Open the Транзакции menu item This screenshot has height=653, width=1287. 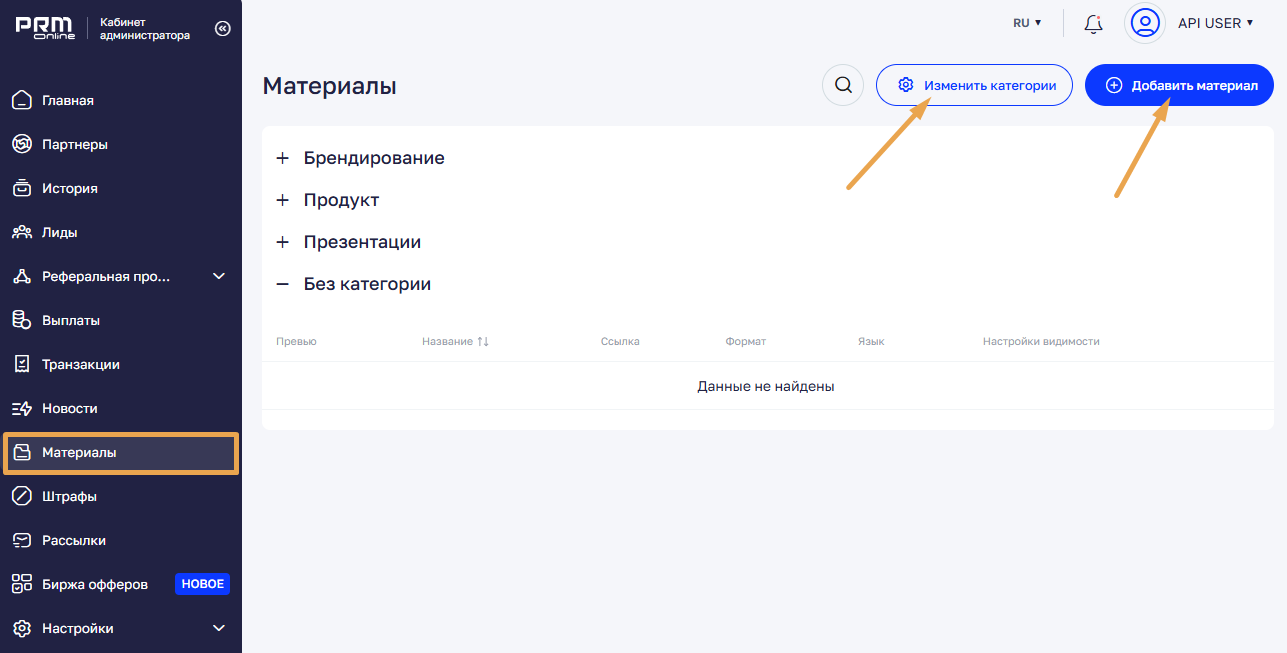coord(80,365)
